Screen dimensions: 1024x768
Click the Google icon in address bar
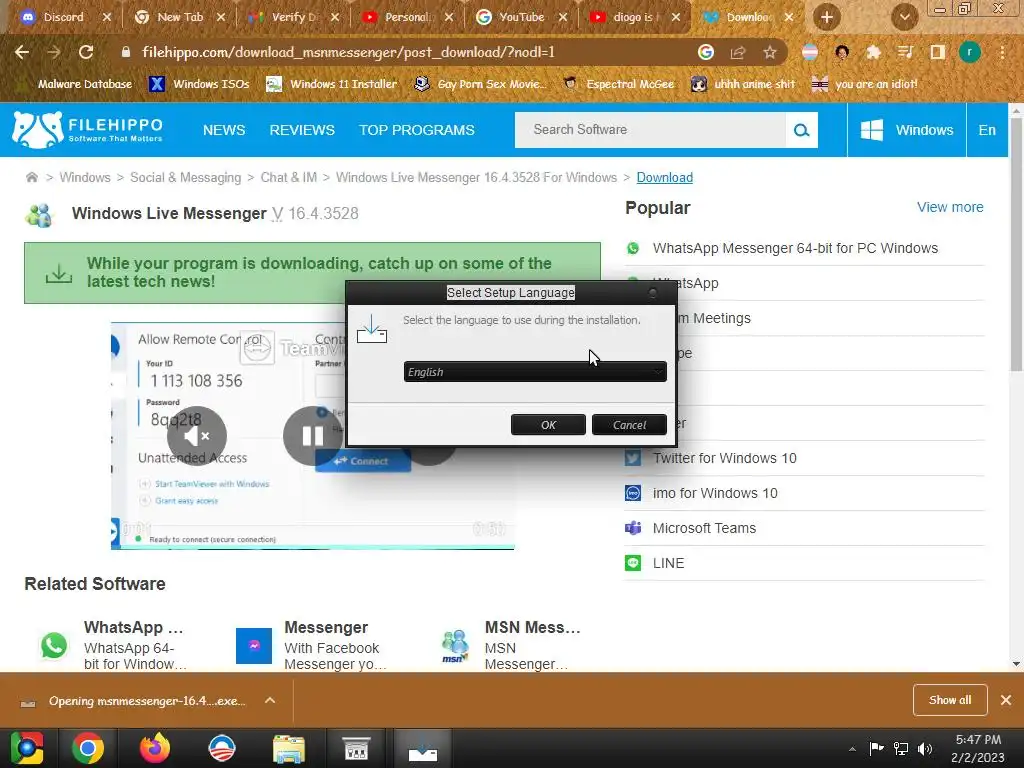tap(706, 52)
